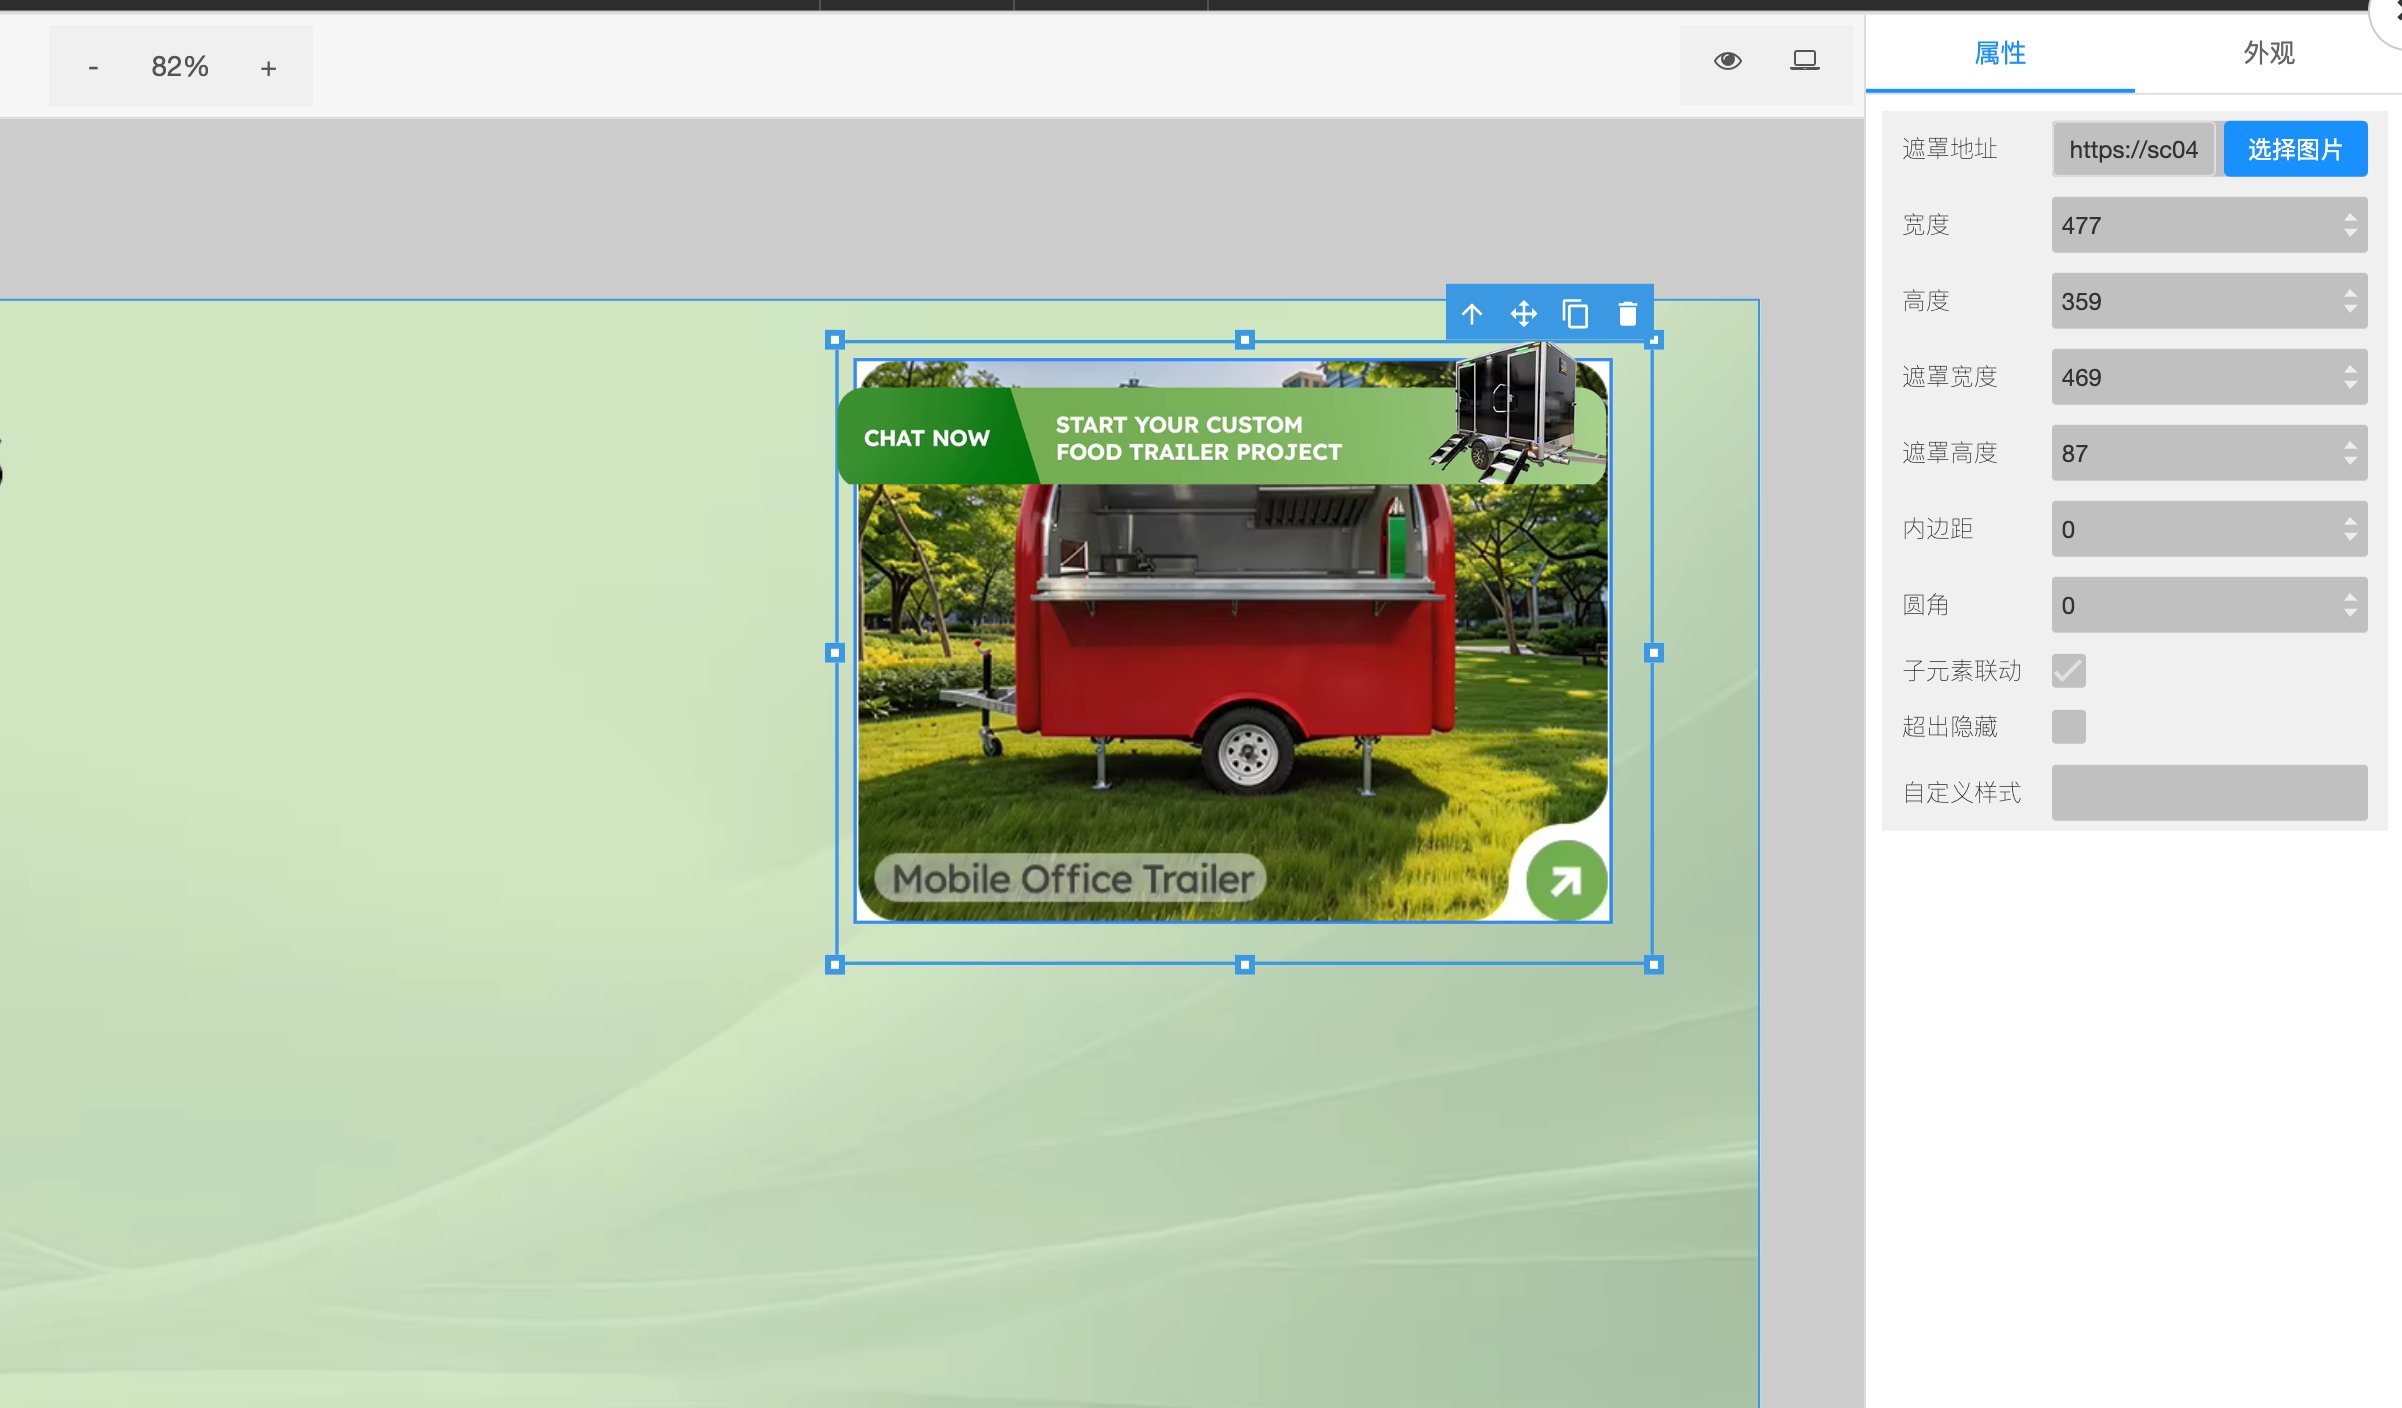This screenshot has height=1408, width=2402.
Task: Click the move element cross-arrows icon
Action: 1523,314
